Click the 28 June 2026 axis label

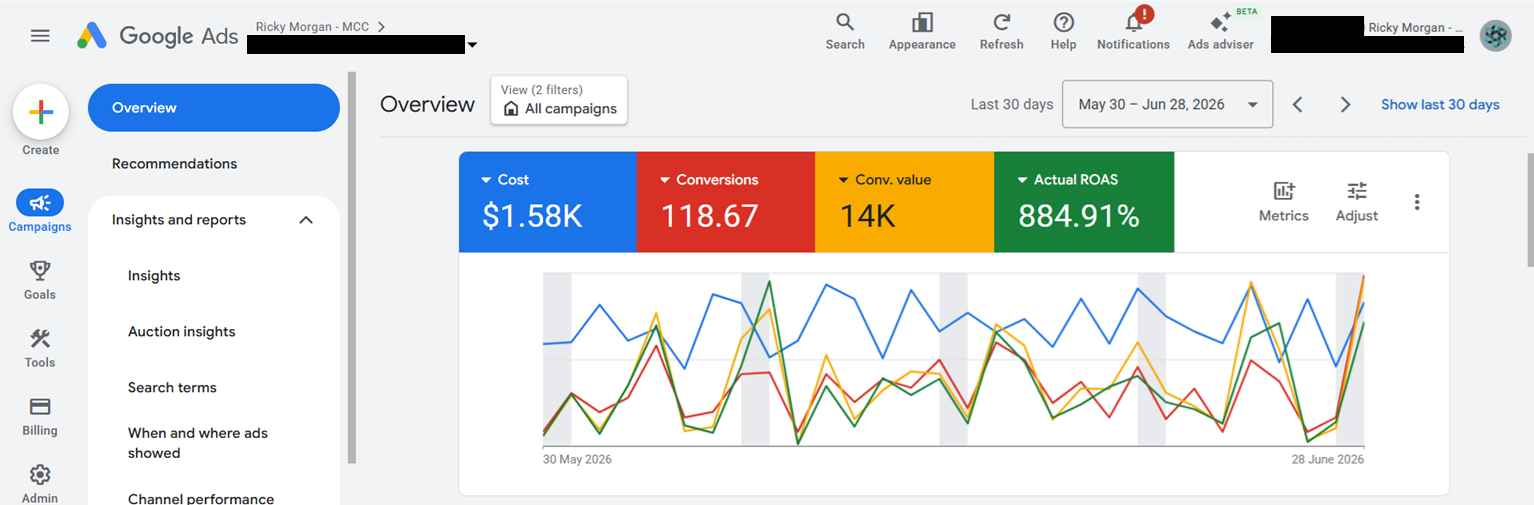click(1328, 459)
